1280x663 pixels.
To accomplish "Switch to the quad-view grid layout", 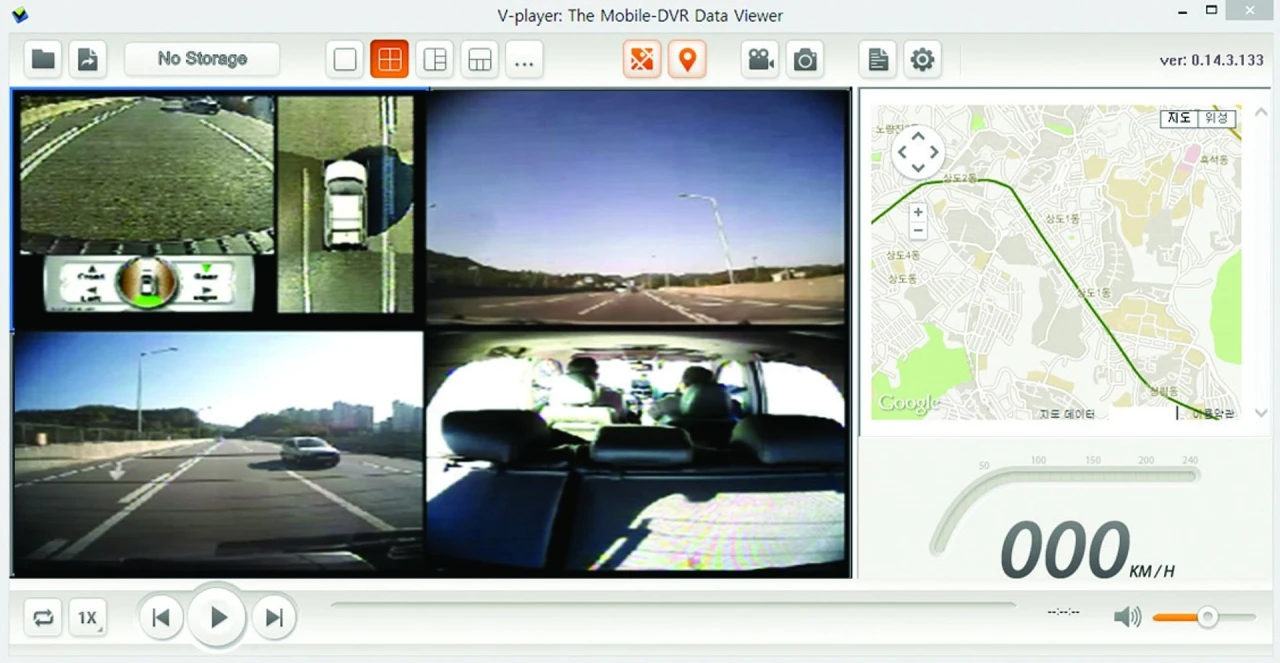I will click(390, 60).
